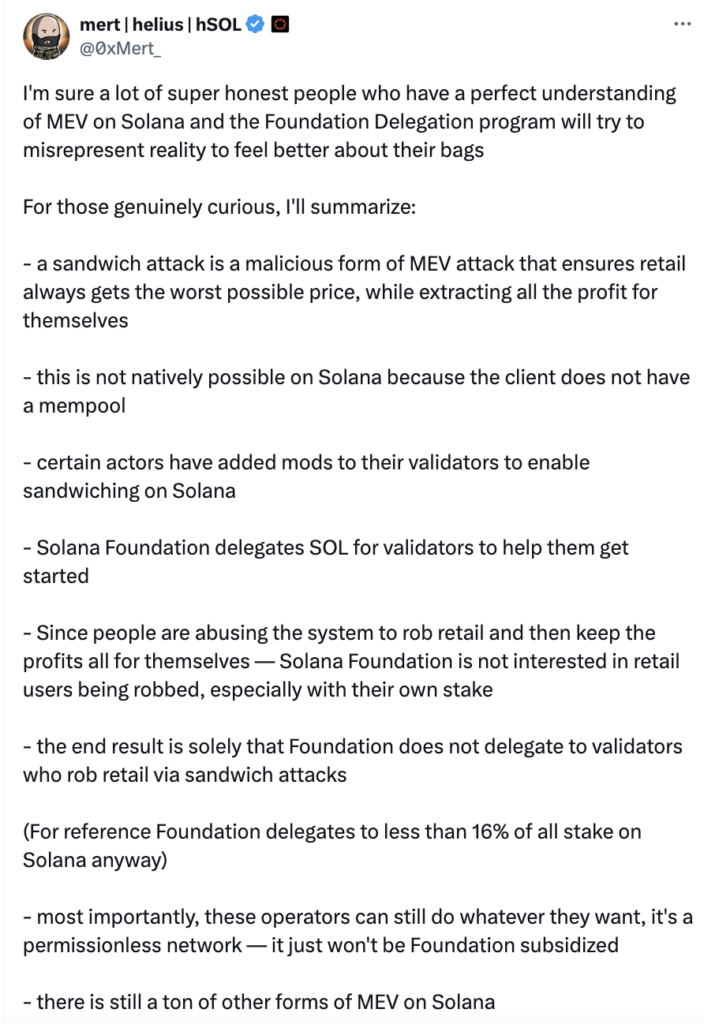Click the 'most importantly, these operators' paragraph
This screenshot has height=1024, width=704.
pyautogui.click(x=357, y=931)
